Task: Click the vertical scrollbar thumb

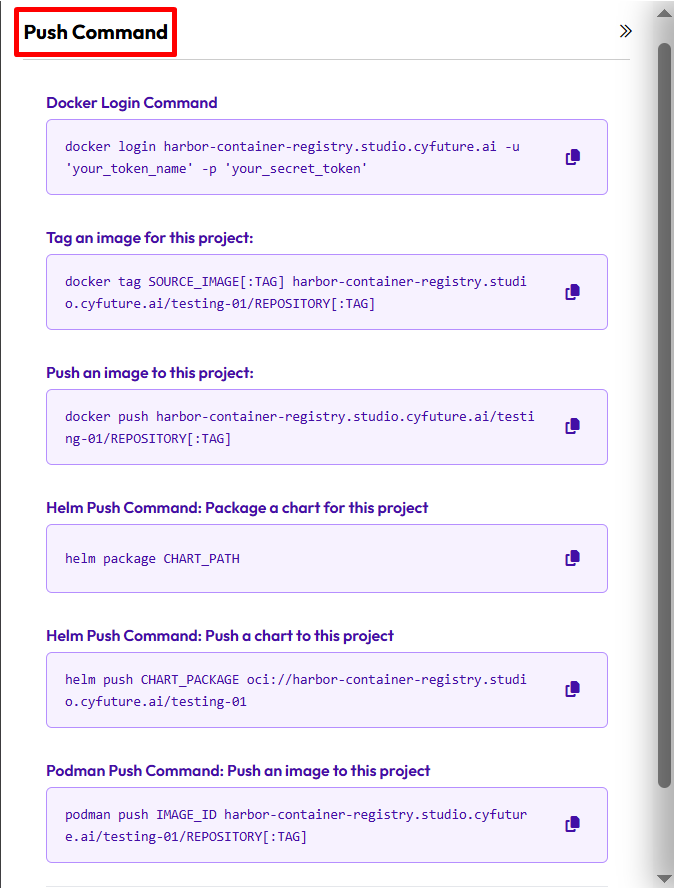Action: pyautogui.click(x=664, y=415)
